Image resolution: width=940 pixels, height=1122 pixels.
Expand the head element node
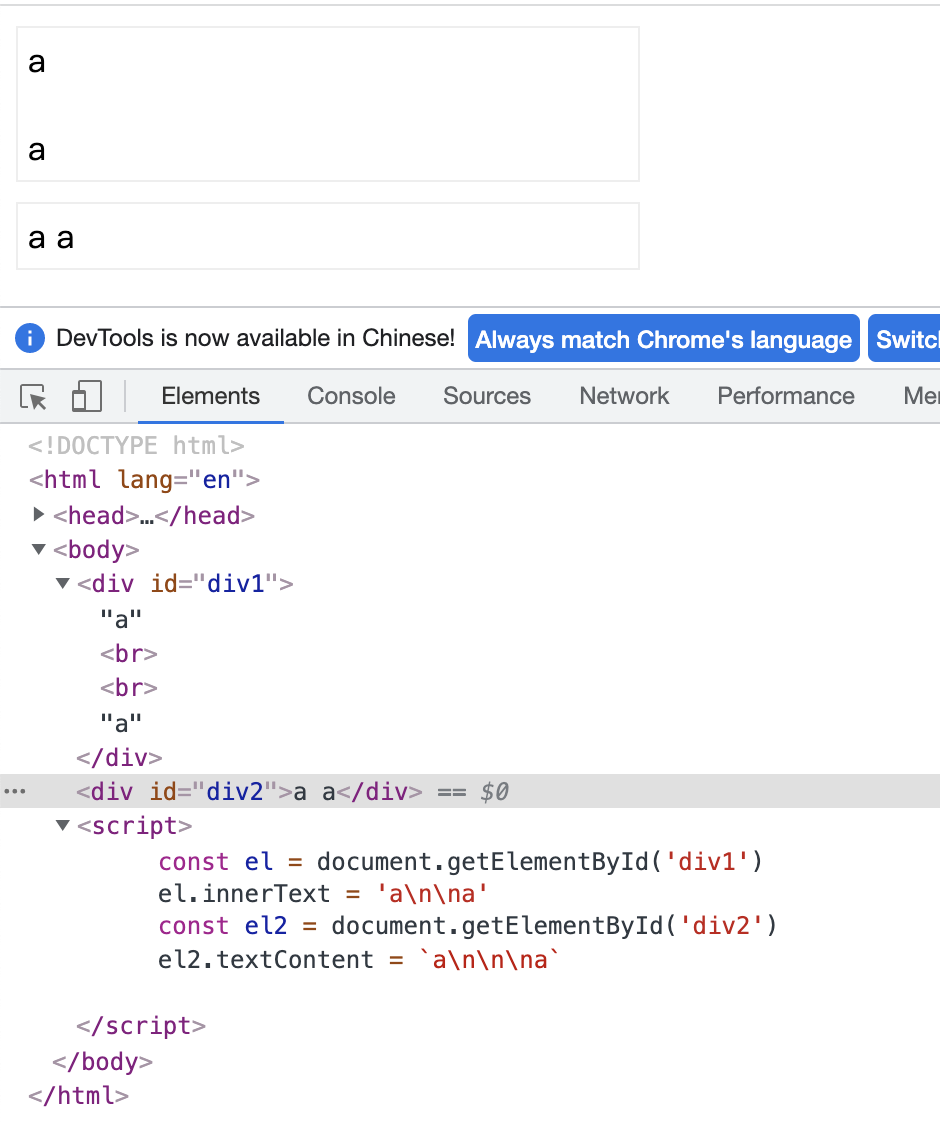click(x=39, y=514)
